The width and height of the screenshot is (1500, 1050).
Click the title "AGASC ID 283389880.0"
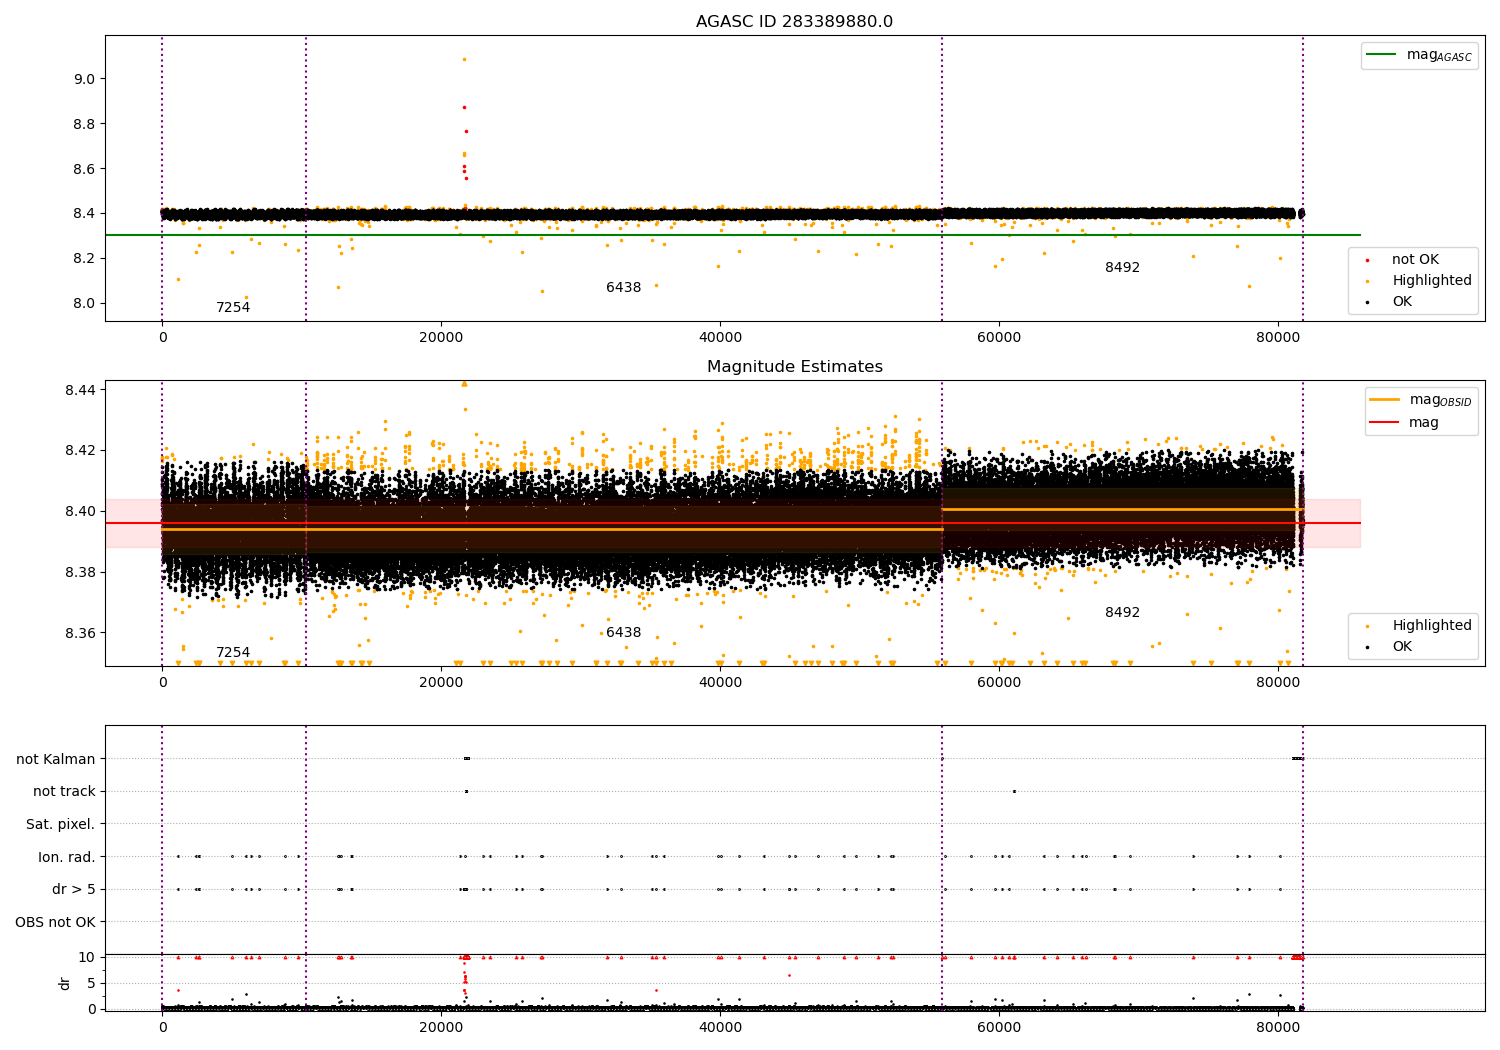click(x=794, y=22)
